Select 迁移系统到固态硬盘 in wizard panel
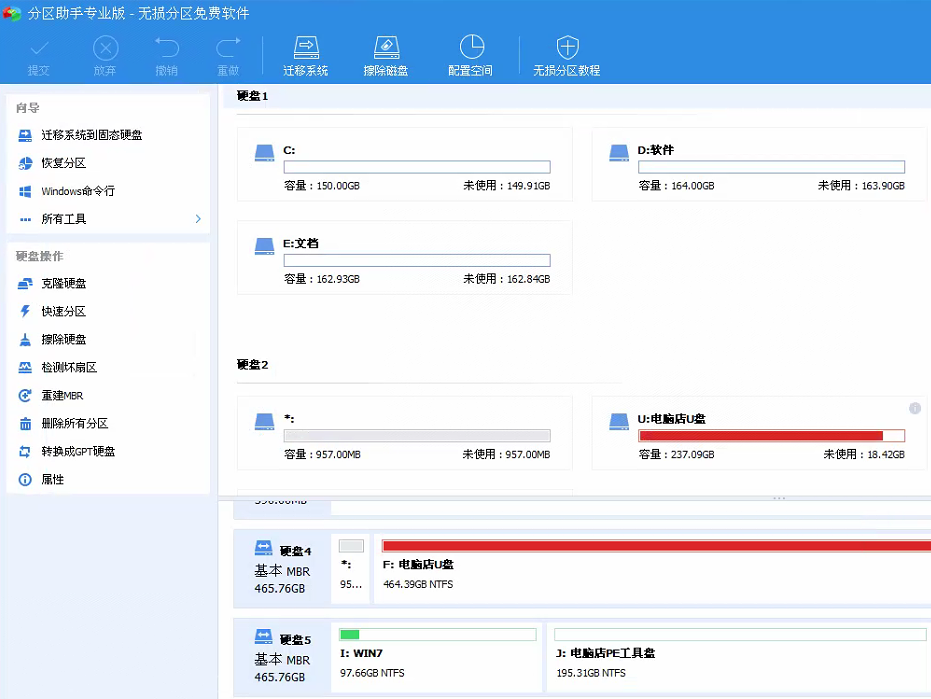The width and height of the screenshot is (931, 699). [x=91, y=135]
